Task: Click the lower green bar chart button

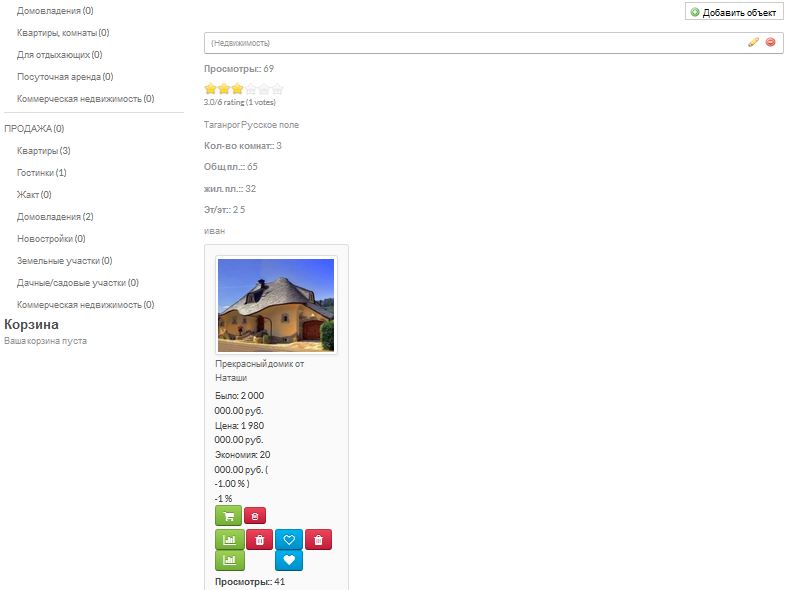Action: click(x=230, y=561)
